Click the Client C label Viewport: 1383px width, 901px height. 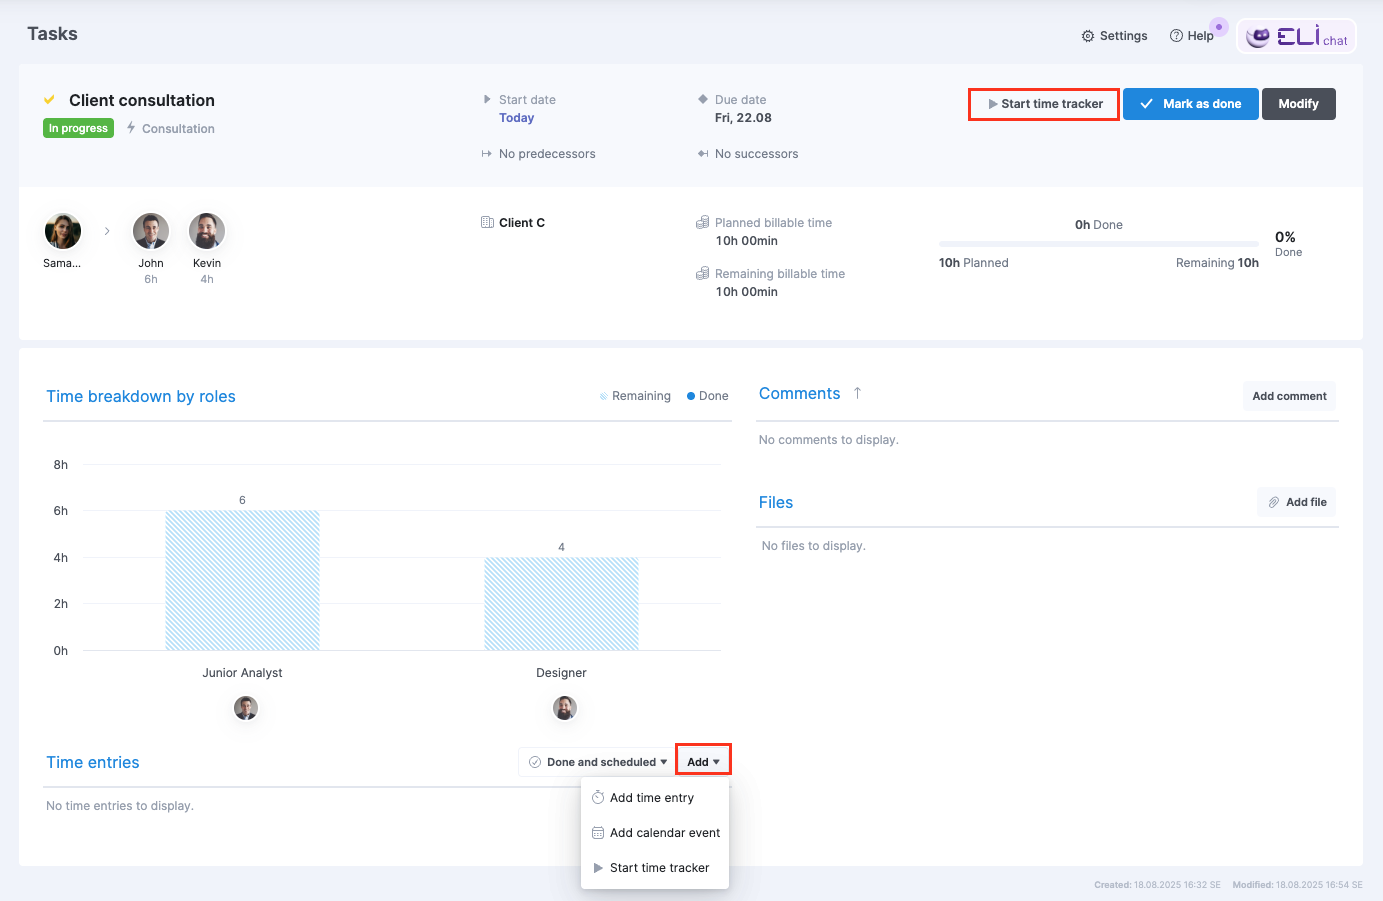[522, 223]
